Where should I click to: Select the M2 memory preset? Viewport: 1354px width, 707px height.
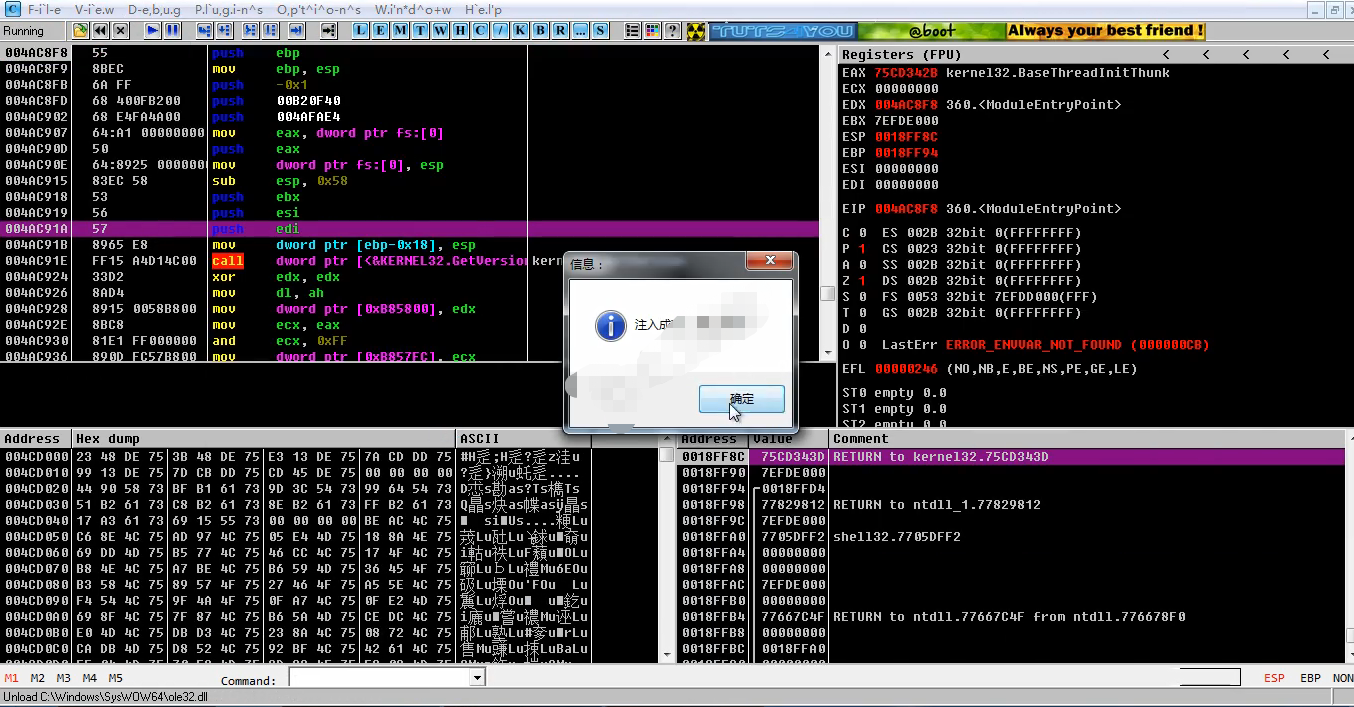pyautogui.click(x=37, y=678)
